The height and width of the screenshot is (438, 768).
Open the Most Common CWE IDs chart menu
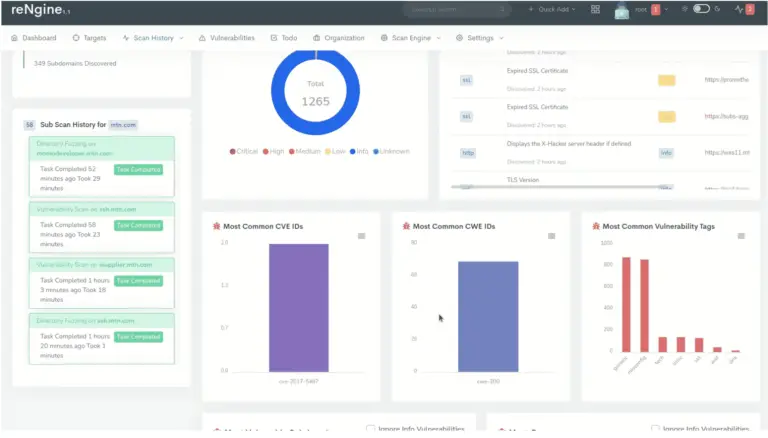click(x=552, y=236)
